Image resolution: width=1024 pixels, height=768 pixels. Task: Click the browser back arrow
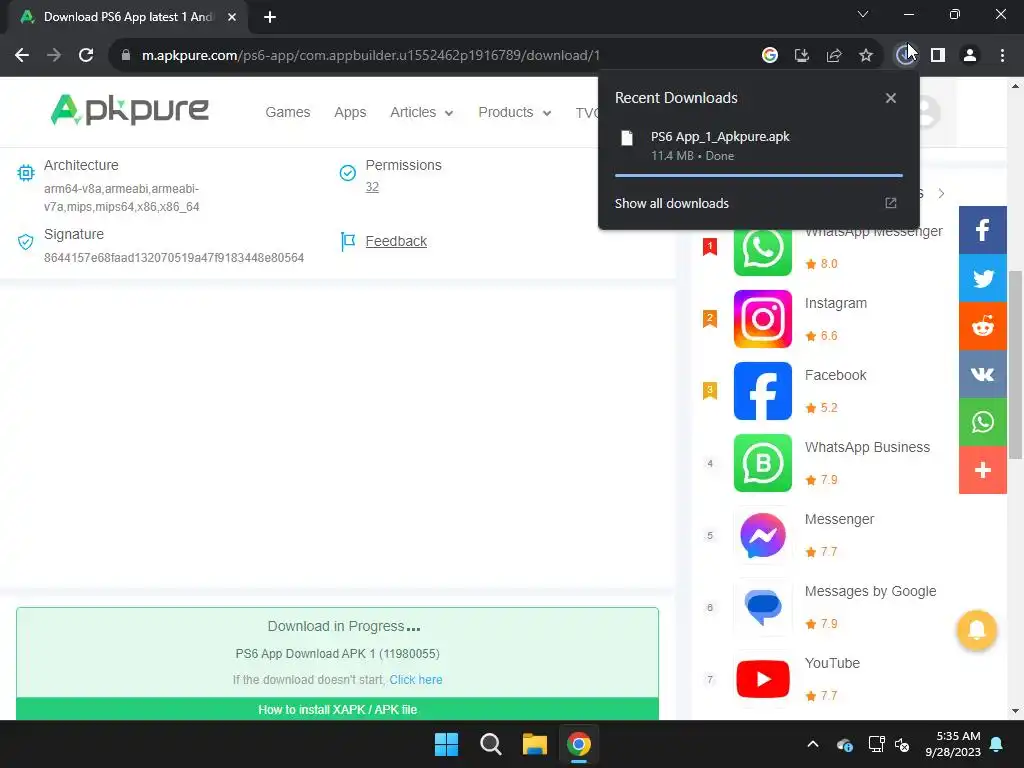(x=22, y=56)
